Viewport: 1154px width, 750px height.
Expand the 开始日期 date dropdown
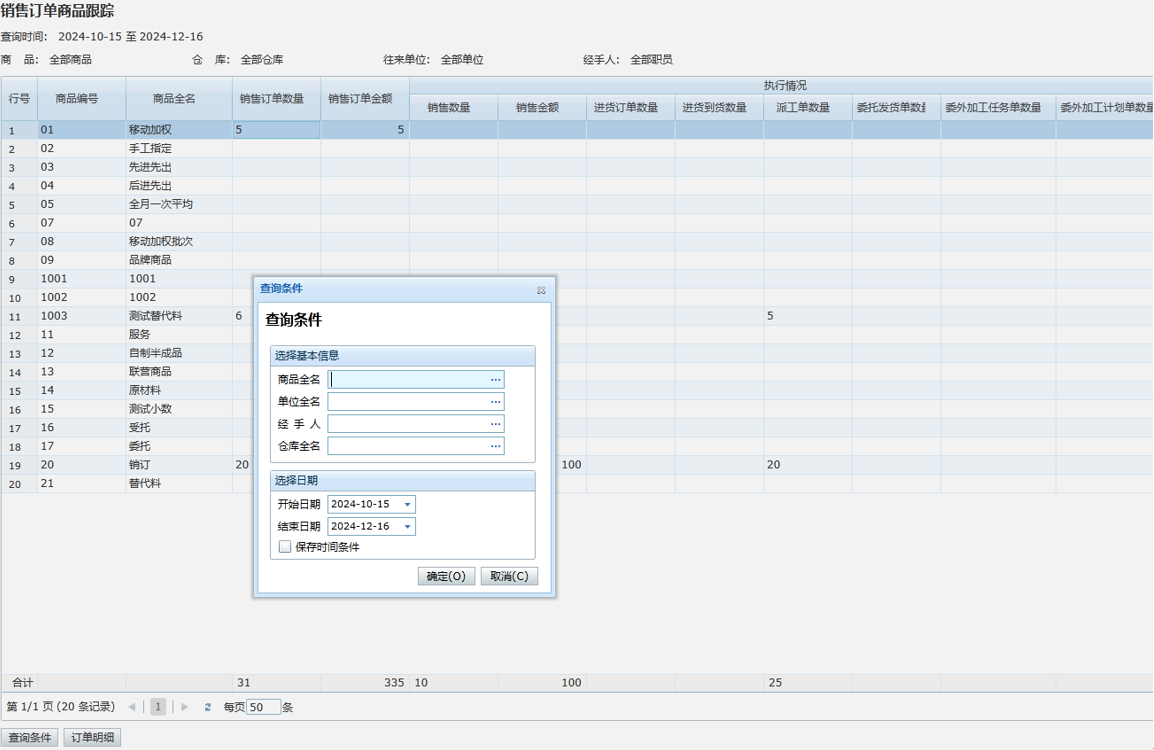click(x=407, y=505)
